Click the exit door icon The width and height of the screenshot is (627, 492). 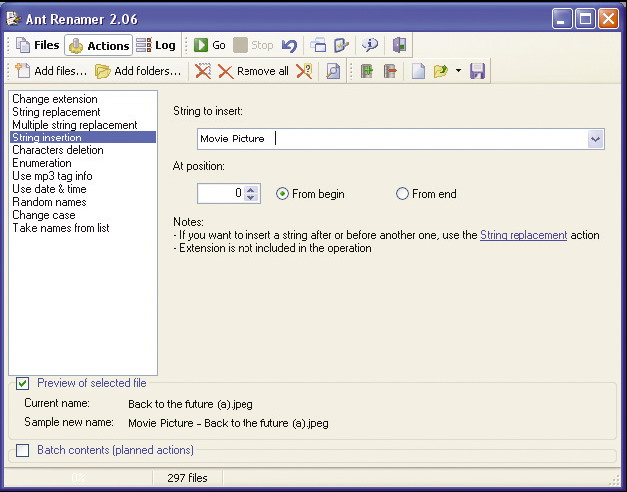[399, 45]
